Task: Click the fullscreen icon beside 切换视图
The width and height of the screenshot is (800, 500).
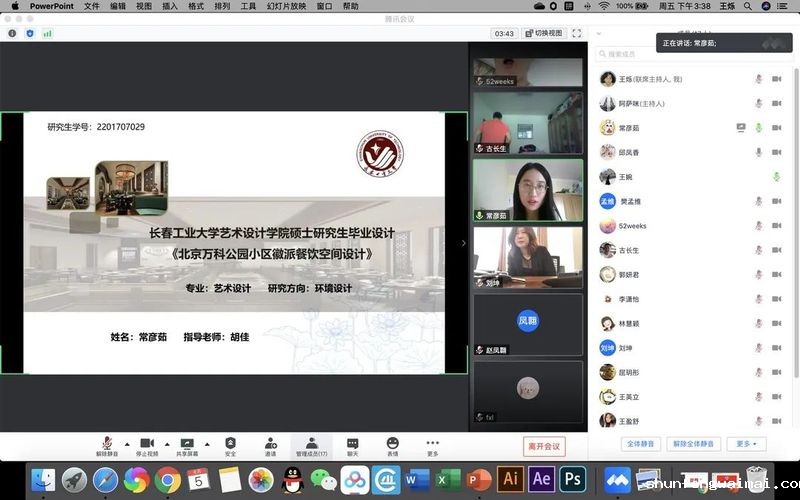Action: click(x=576, y=33)
